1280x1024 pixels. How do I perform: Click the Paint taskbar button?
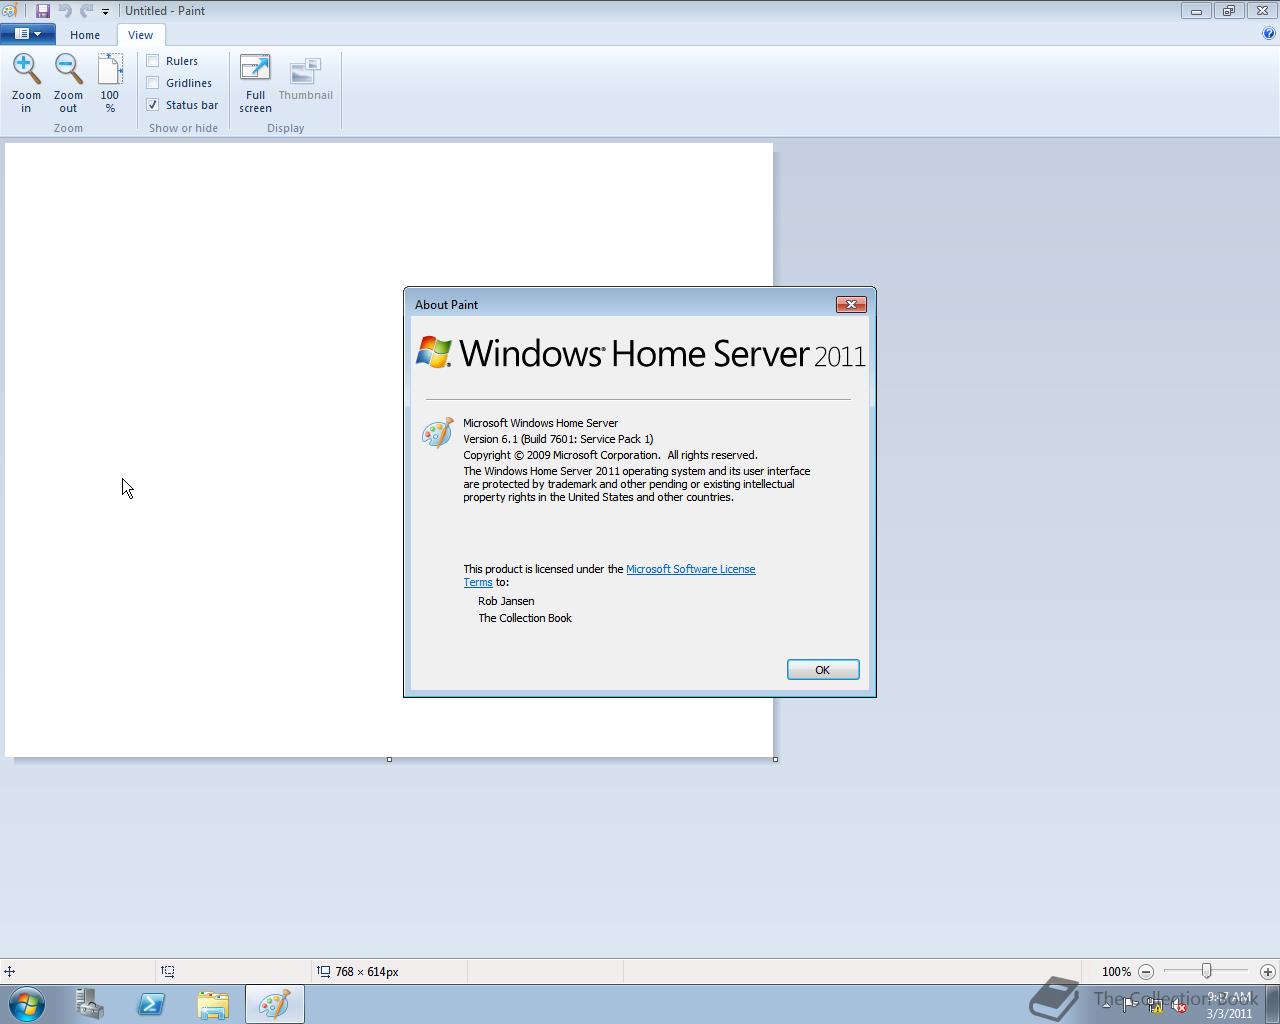pyautogui.click(x=275, y=1004)
